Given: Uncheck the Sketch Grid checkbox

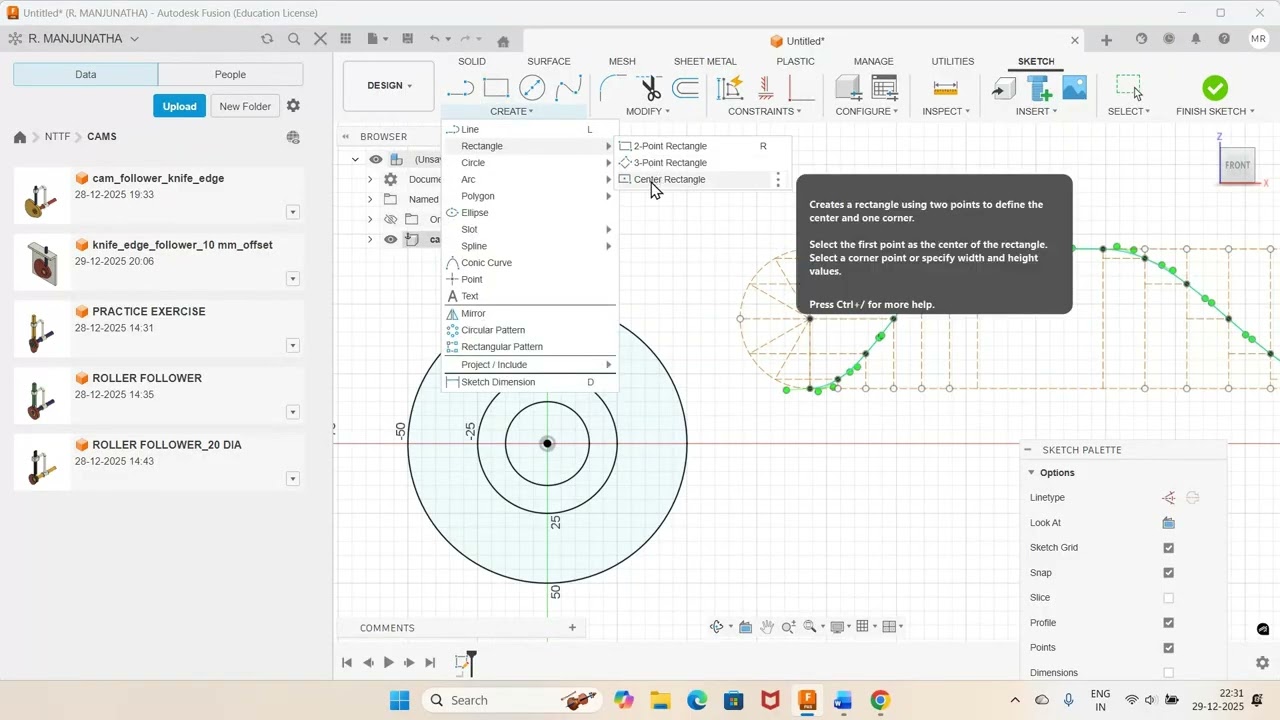Looking at the screenshot, I should [x=1168, y=548].
